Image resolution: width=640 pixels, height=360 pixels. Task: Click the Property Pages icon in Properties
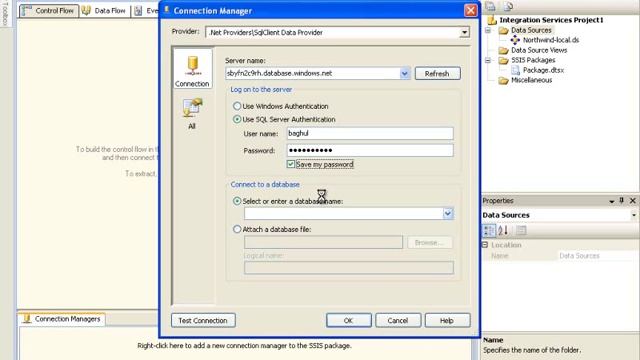[521, 231]
